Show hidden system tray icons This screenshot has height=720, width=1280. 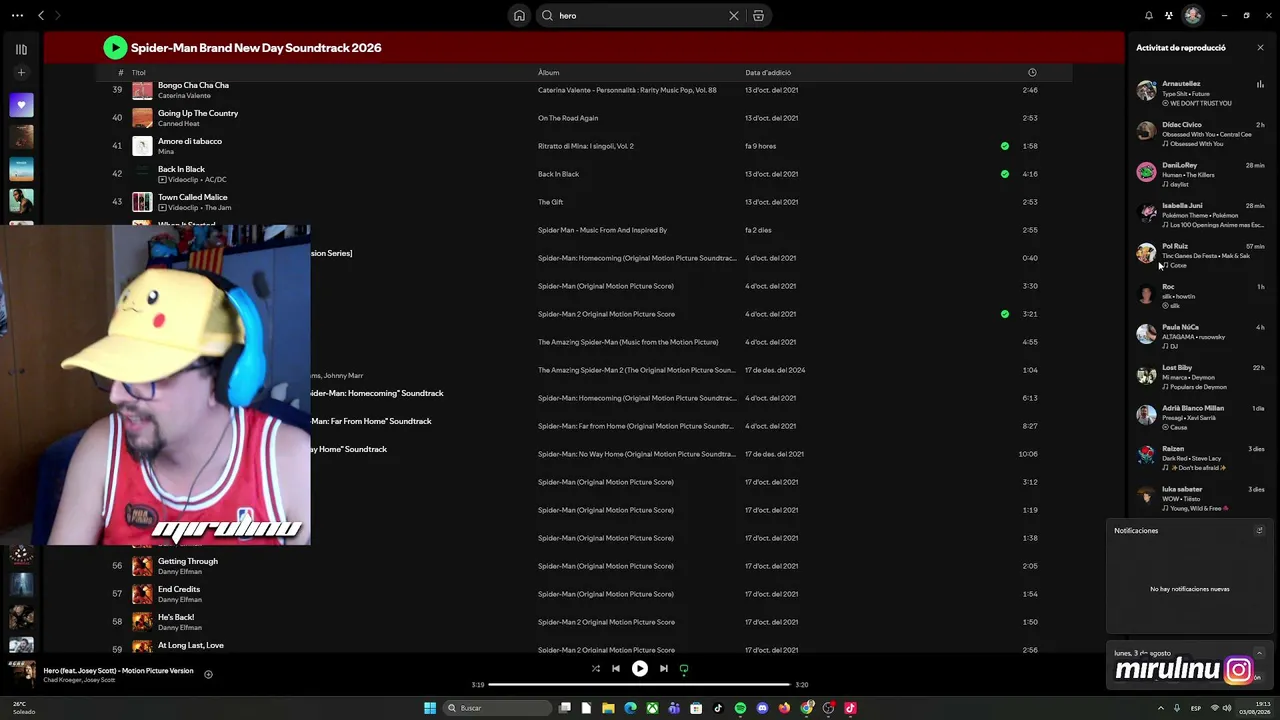(1160, 708)
